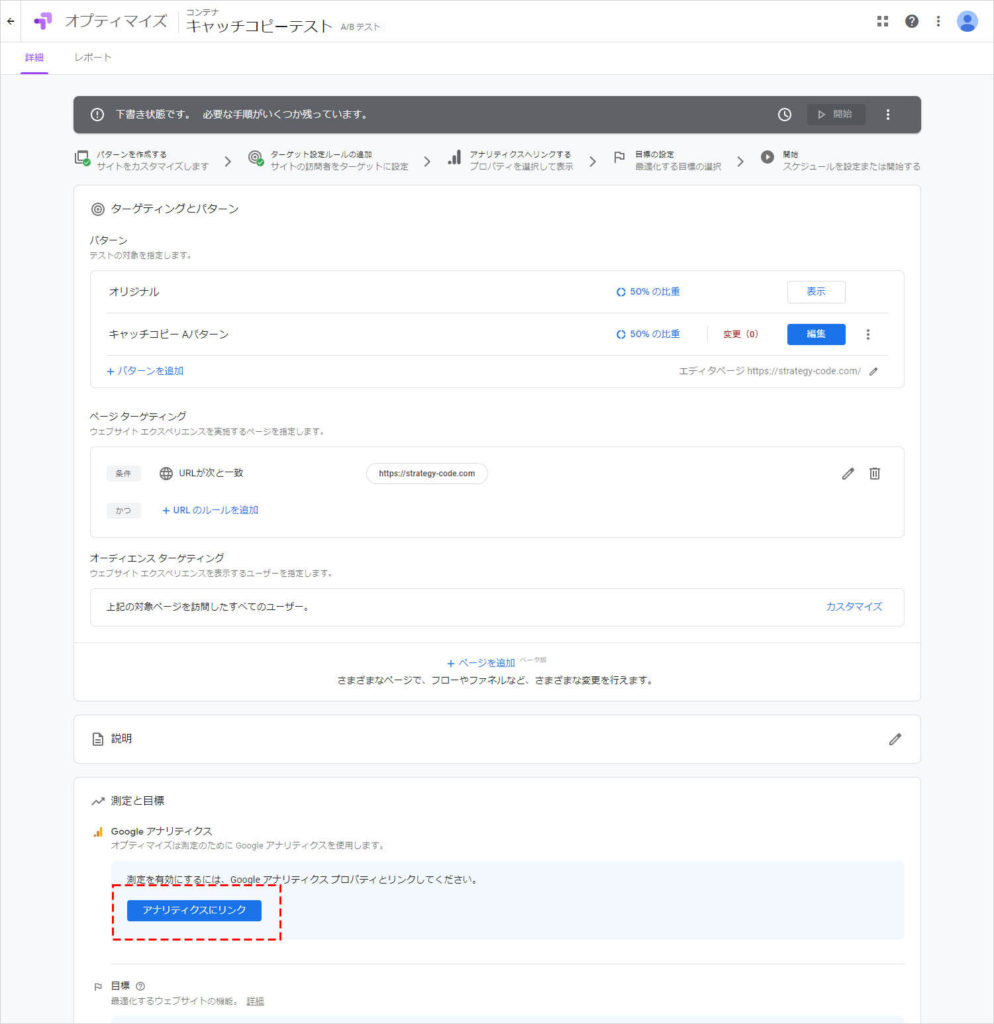994x1024 pixels.
Task: Open the help question mark icon
Action: pos(911,21)
